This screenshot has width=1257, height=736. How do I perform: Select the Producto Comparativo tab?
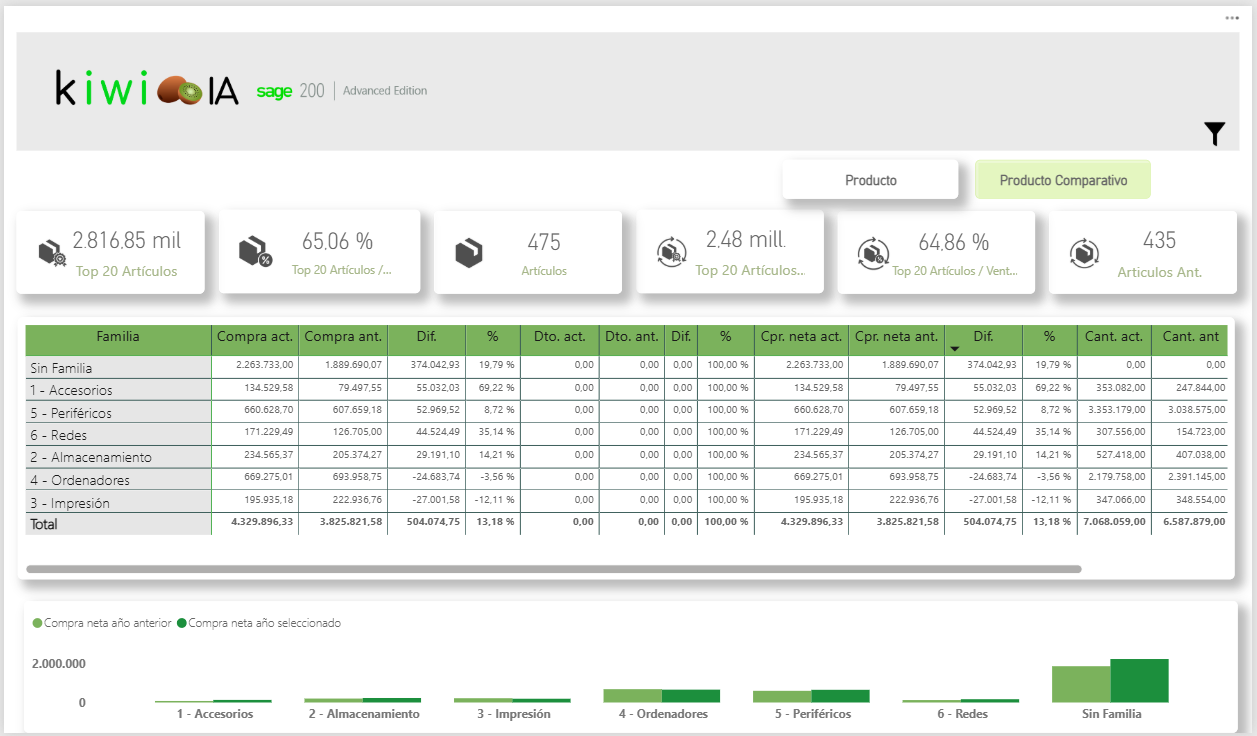(1062, 181)
